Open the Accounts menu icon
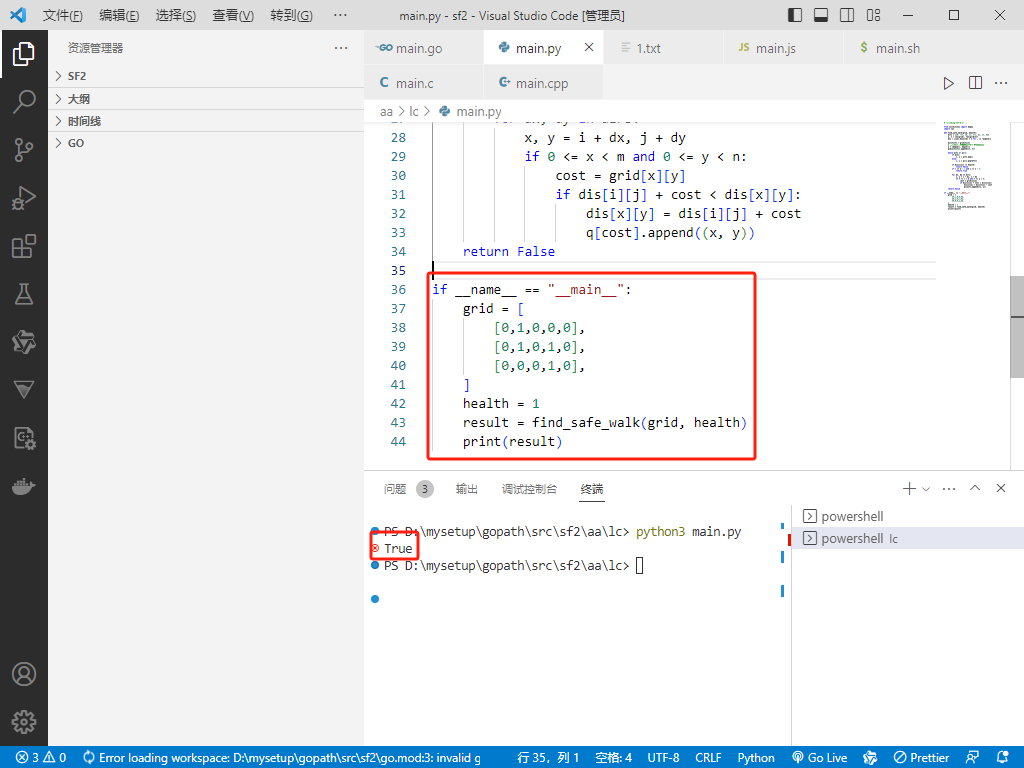 [x=24, y=674]
